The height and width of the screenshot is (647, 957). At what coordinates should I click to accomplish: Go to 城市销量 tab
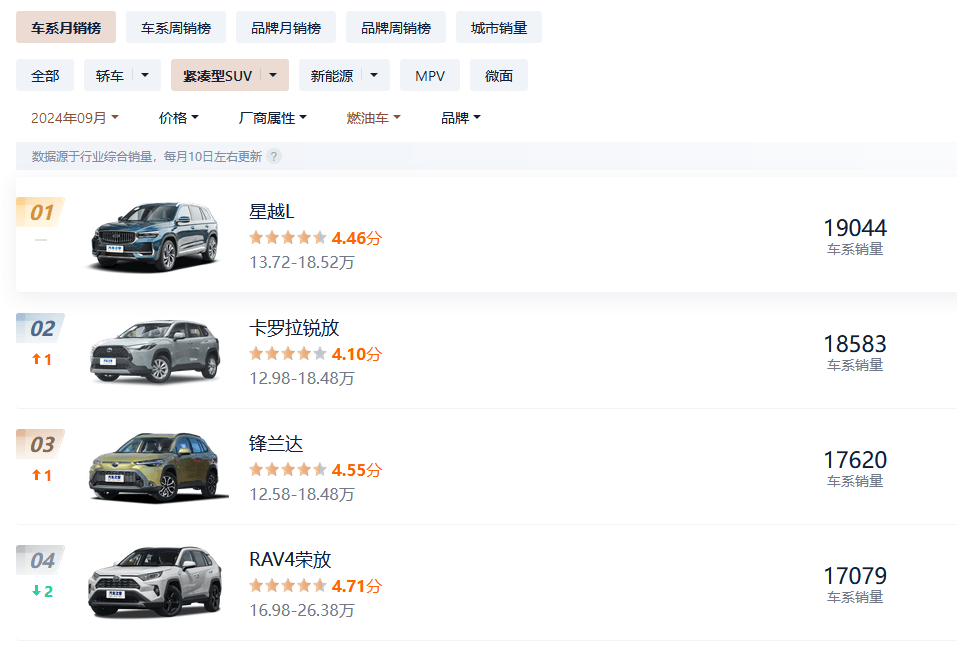coord(499,27)
